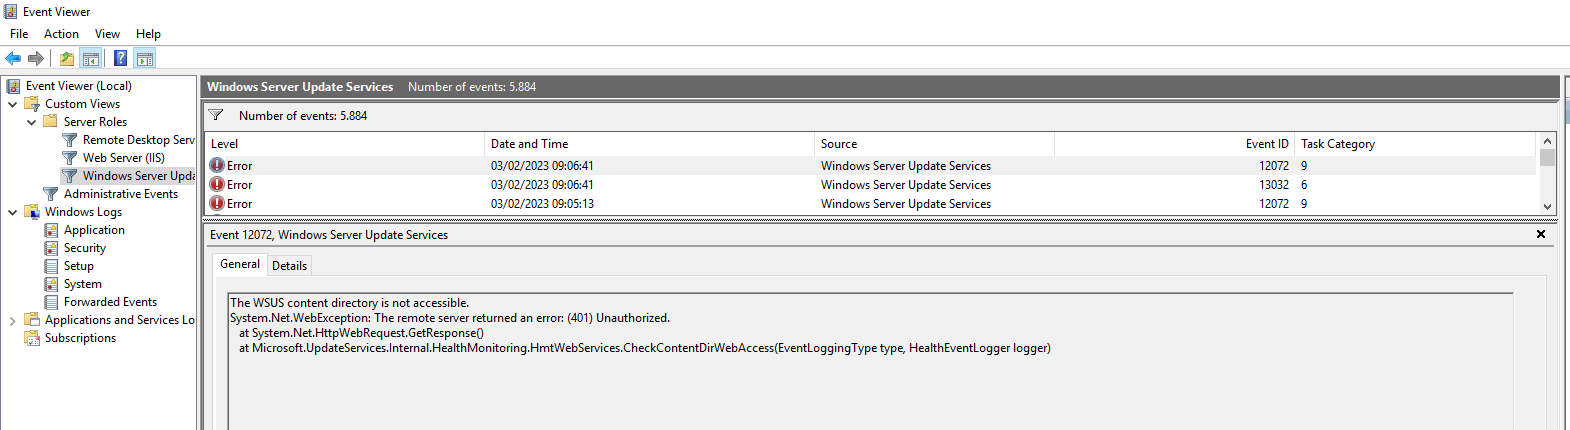
Task: Click the Security log icon
Action: point(51,248)
